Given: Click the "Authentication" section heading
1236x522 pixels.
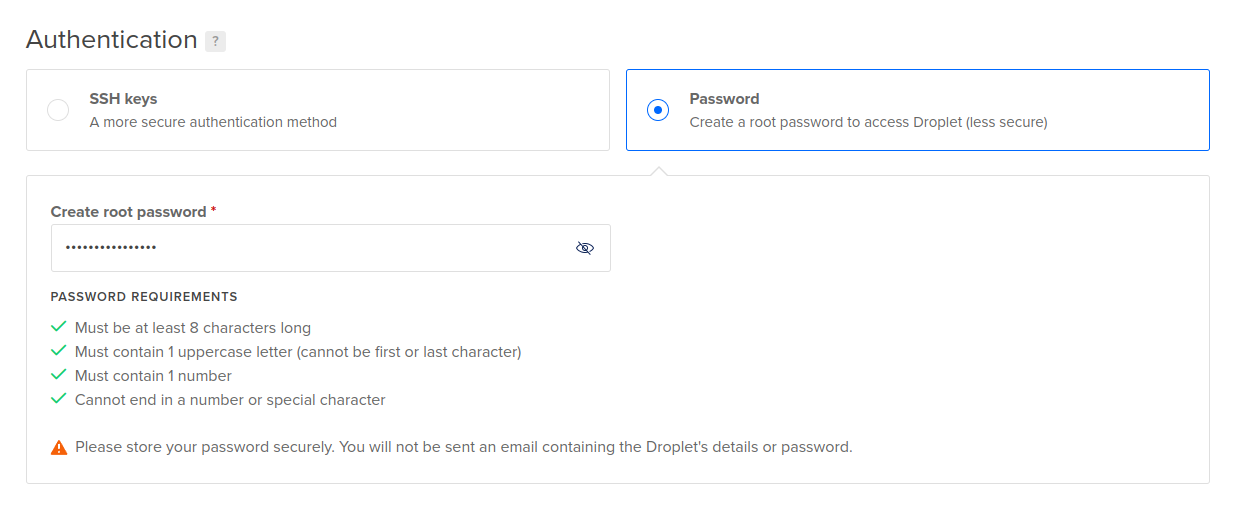Looking at the screenshot, I should point(112,40).
